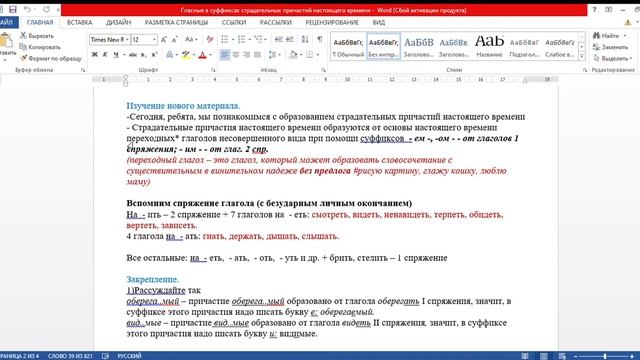Open Word help question mark
Viewport: 640px width, 360px height.
click(x=594, y=10)
